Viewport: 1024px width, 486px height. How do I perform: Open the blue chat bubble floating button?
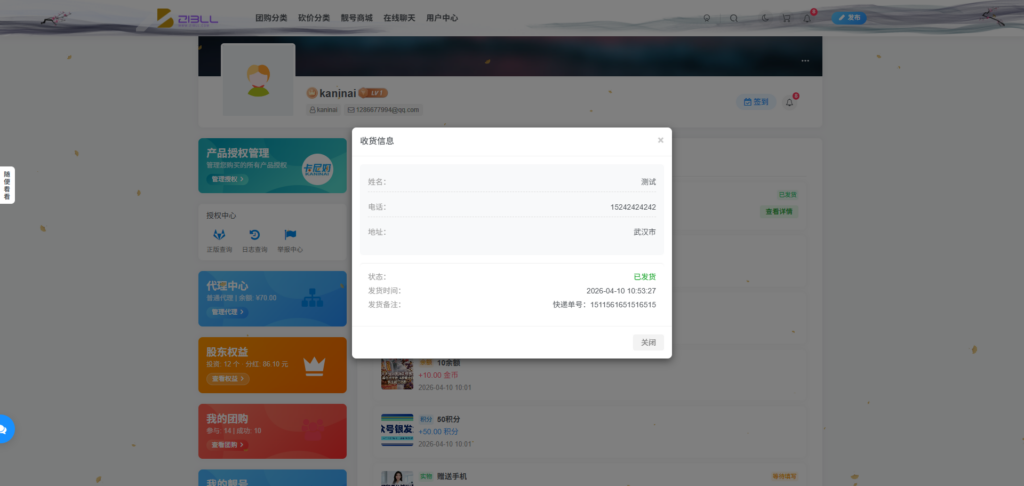coord(3,429)
